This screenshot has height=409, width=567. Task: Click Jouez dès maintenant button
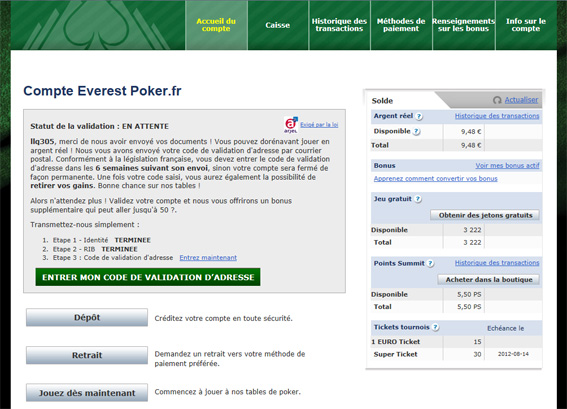(87, 393)
